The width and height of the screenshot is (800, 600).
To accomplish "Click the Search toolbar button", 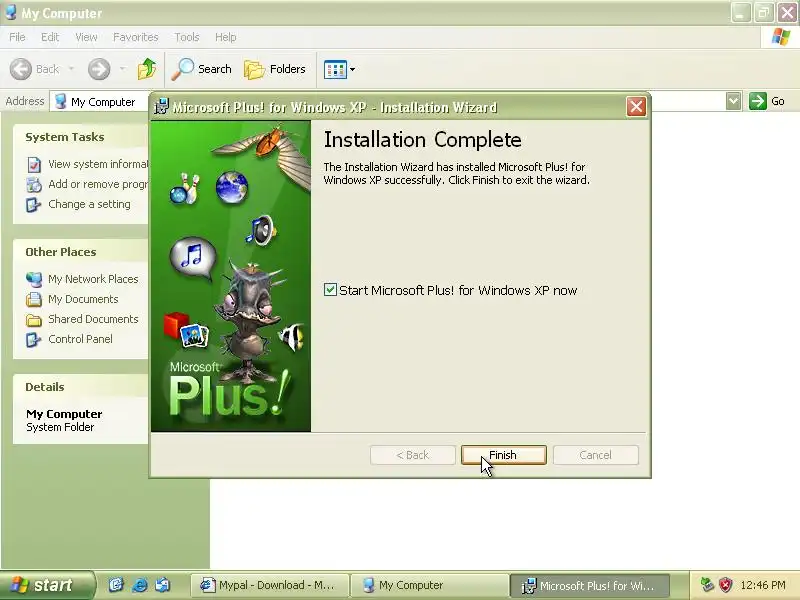I will click(x=201, y=69).
